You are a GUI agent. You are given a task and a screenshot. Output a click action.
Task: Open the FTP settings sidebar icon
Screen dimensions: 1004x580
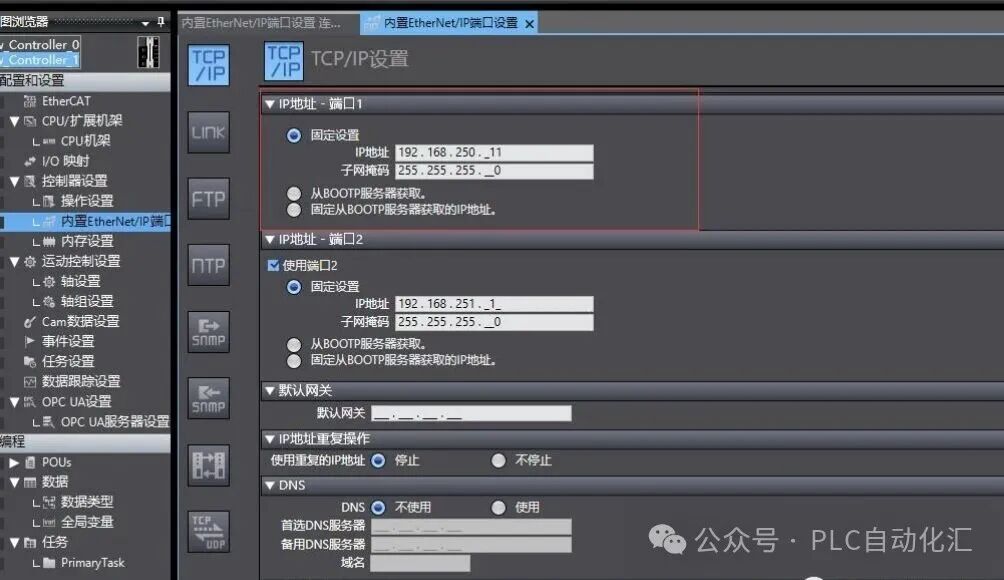pos(209,199)
